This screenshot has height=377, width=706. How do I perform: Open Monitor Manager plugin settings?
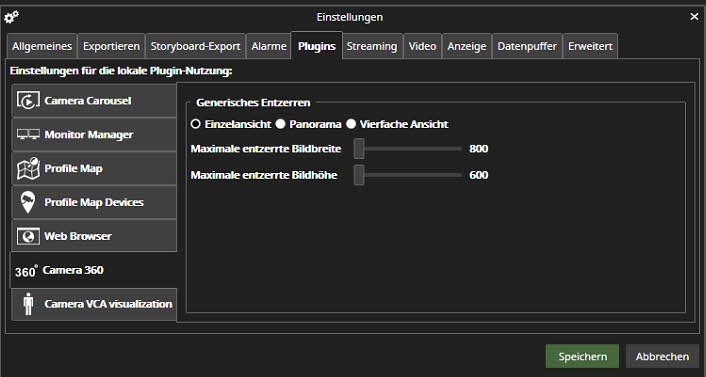pyautogui.click(x=94, y=134)
